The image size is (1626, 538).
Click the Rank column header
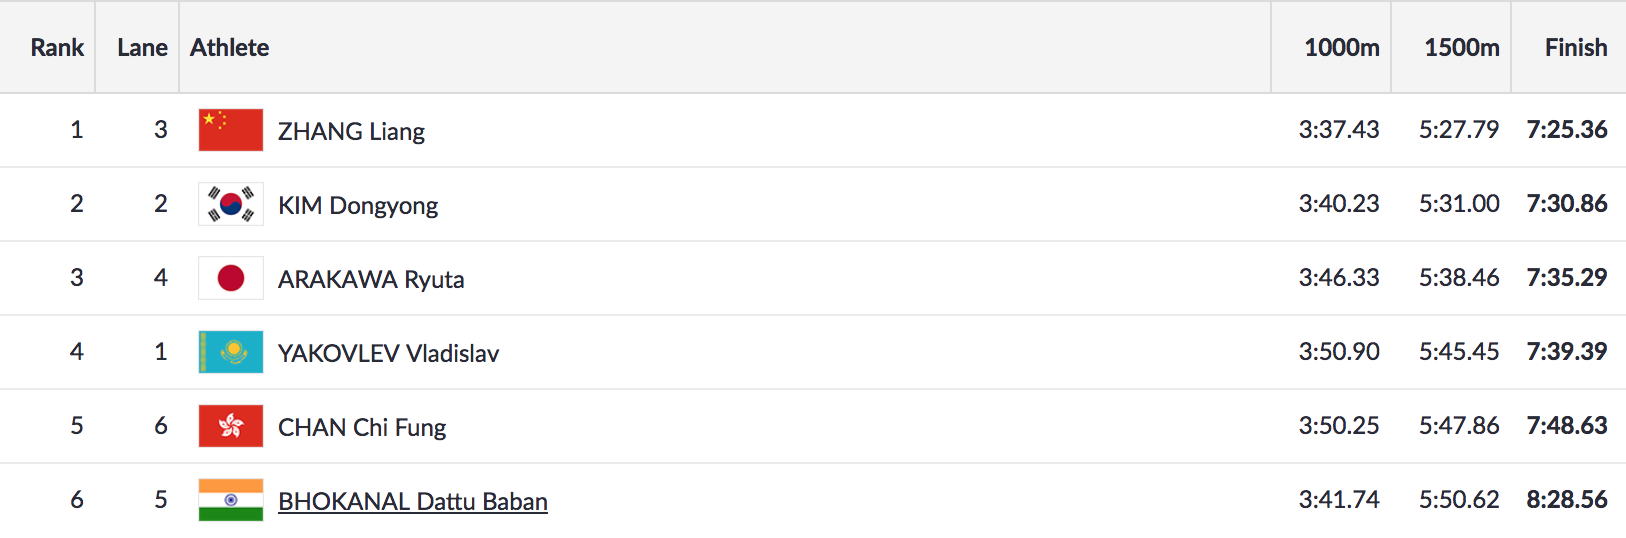[57, 47]
